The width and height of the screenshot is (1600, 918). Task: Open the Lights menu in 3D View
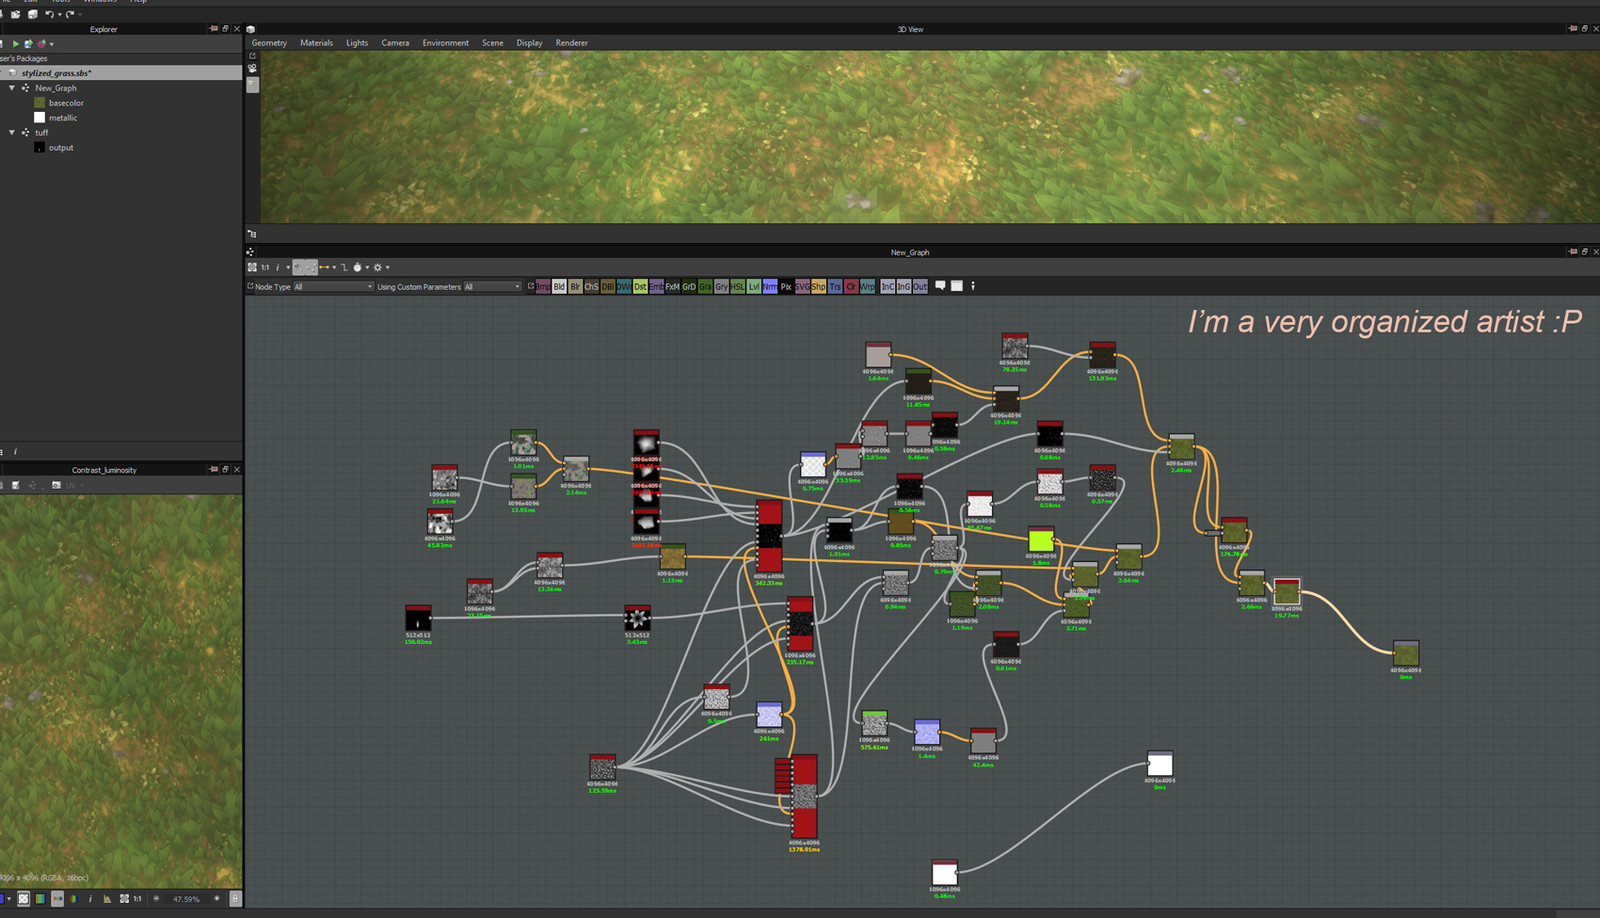[x=357, y=43]
